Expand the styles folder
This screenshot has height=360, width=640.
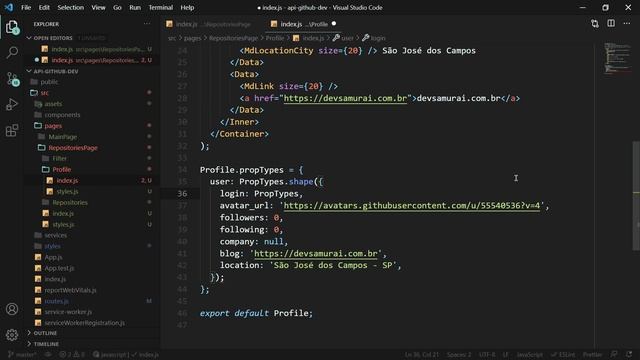[48, 246]
